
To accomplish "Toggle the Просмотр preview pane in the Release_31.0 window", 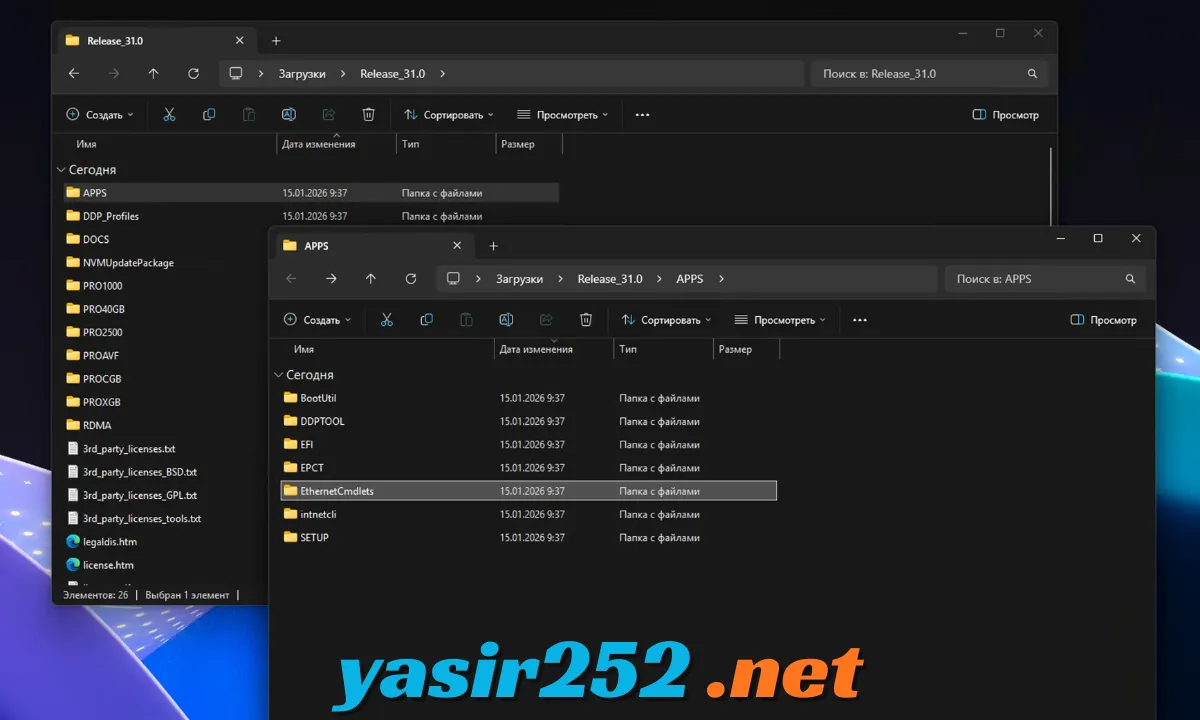I will (x=1006, y=115).
